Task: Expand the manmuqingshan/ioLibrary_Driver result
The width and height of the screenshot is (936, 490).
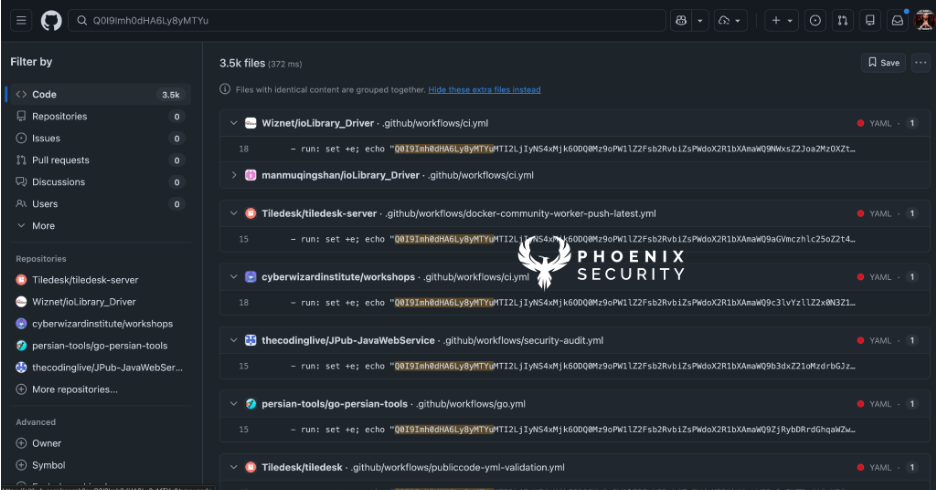Action: (x=233, y=175)
